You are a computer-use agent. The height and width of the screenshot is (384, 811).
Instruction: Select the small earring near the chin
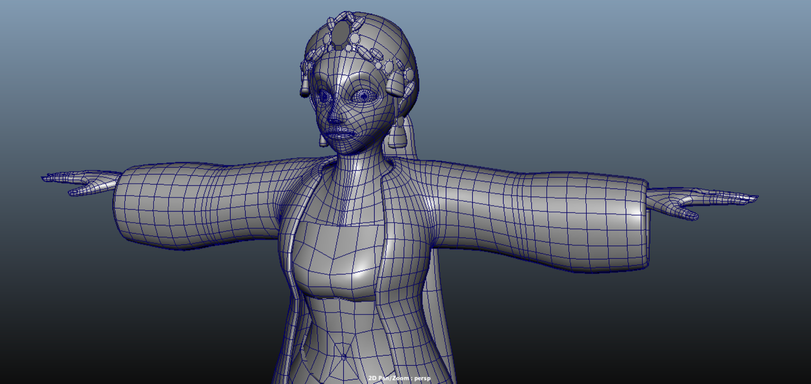323,140
